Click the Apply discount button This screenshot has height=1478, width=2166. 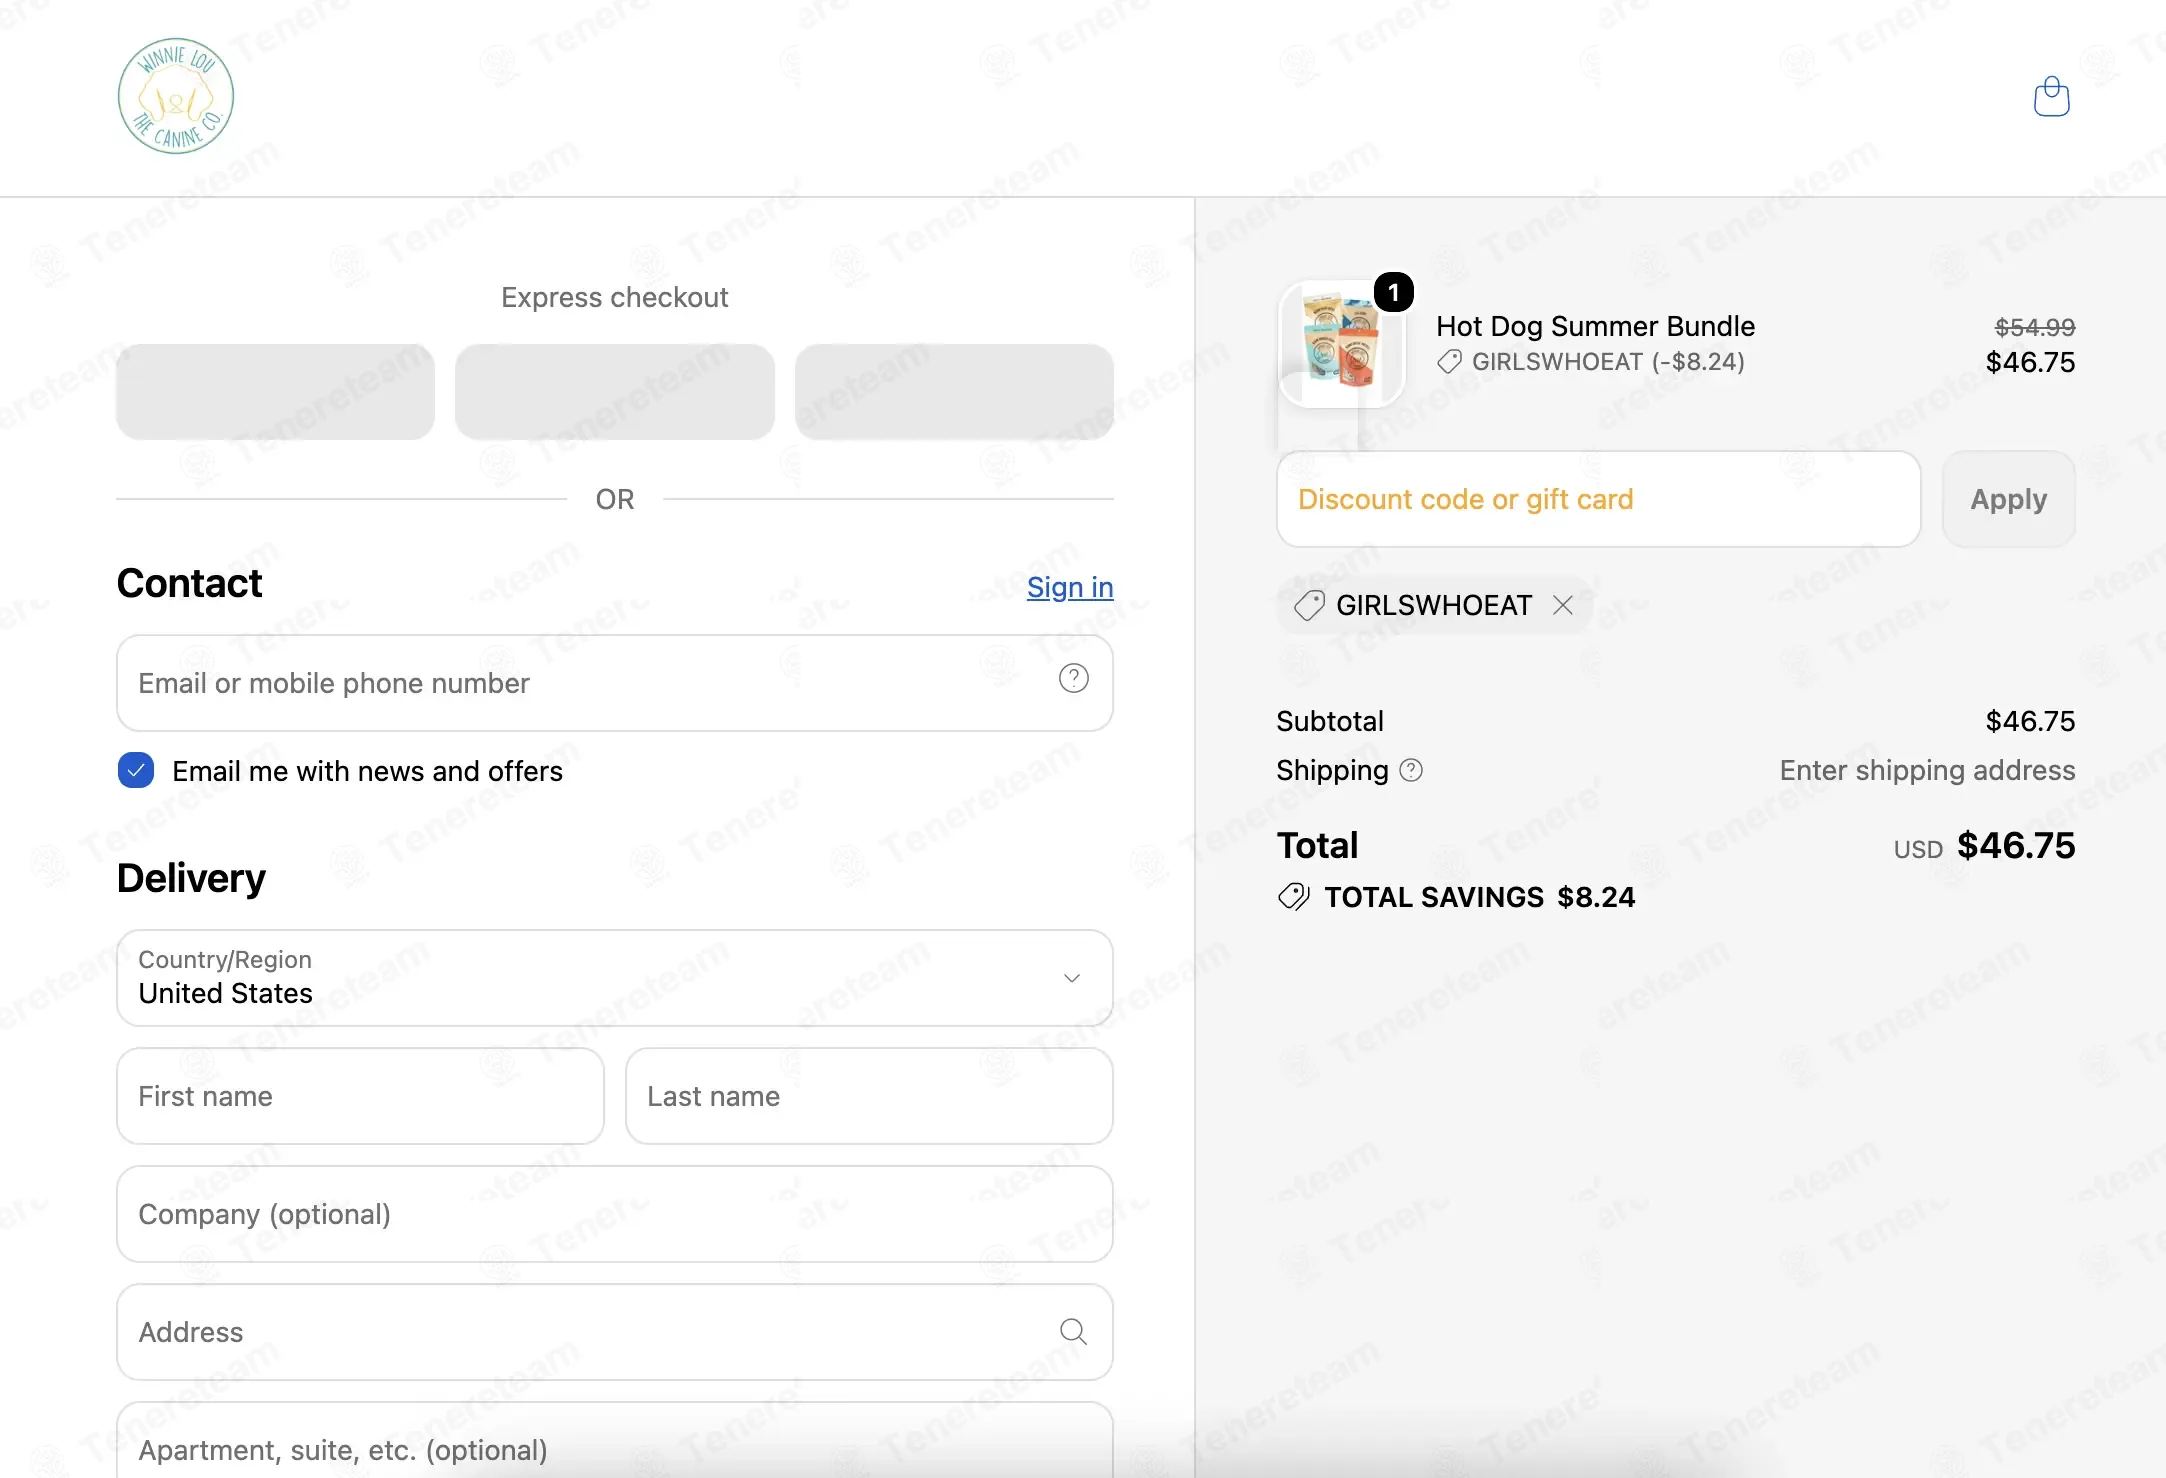[2009, 499]
